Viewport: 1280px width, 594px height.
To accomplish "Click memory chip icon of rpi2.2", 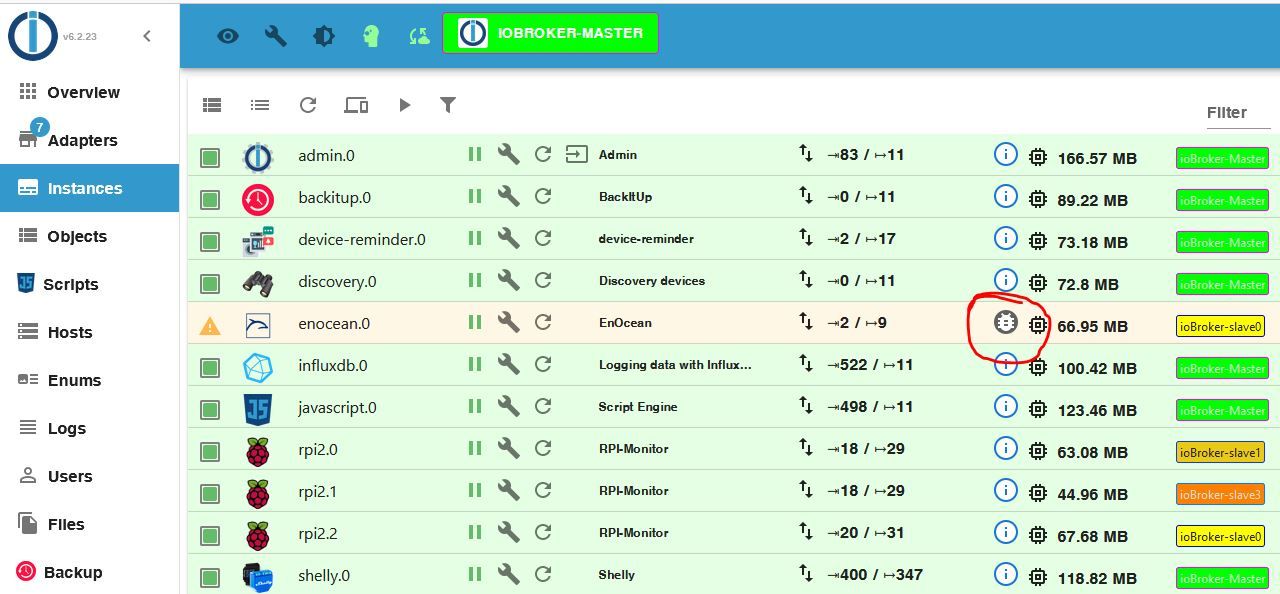I will [x=1038, y=535].
